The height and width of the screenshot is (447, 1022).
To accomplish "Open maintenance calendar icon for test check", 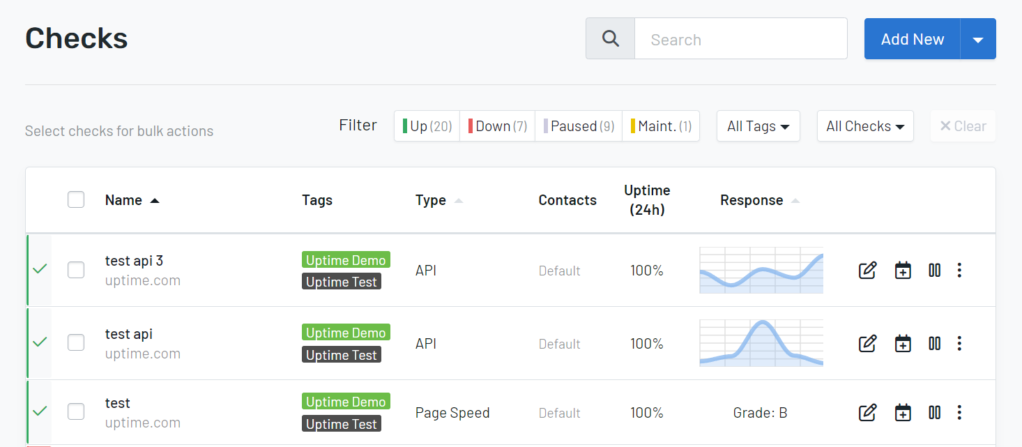I will 903,412.
